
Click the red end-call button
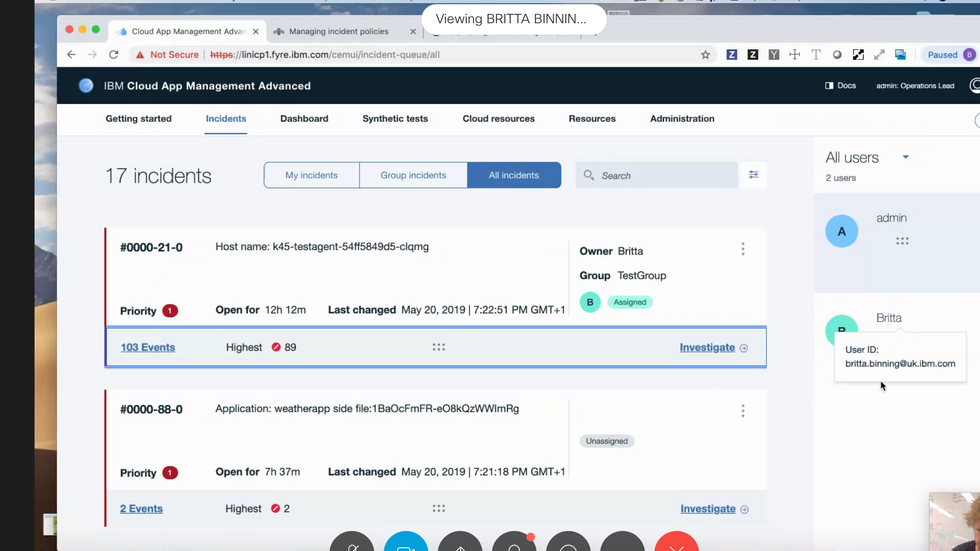click(x=676, y=542)
